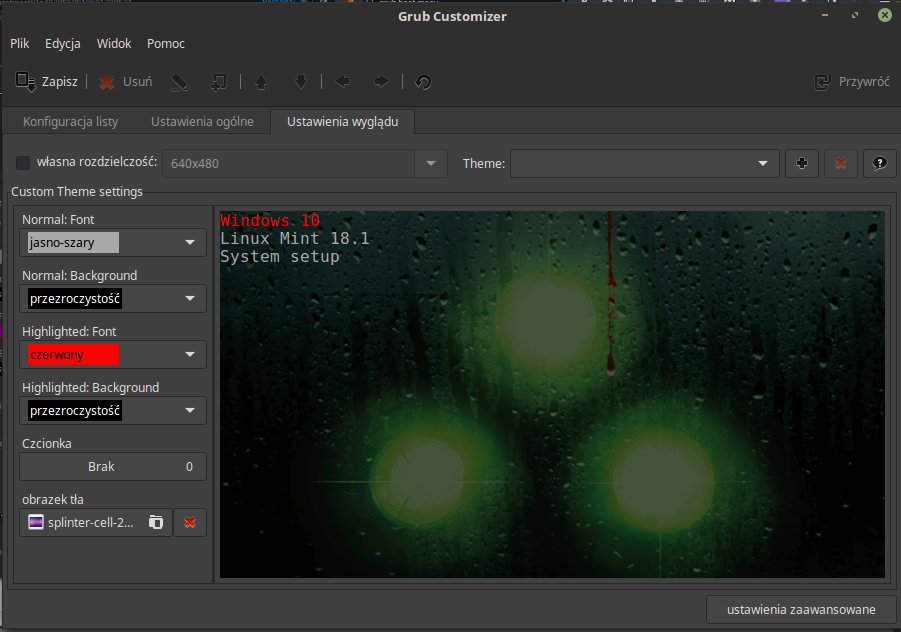Image resolution: width=901 pixels, height=632 pixels.
Task: Add a new theme with the plus icon
Action: 801,163
